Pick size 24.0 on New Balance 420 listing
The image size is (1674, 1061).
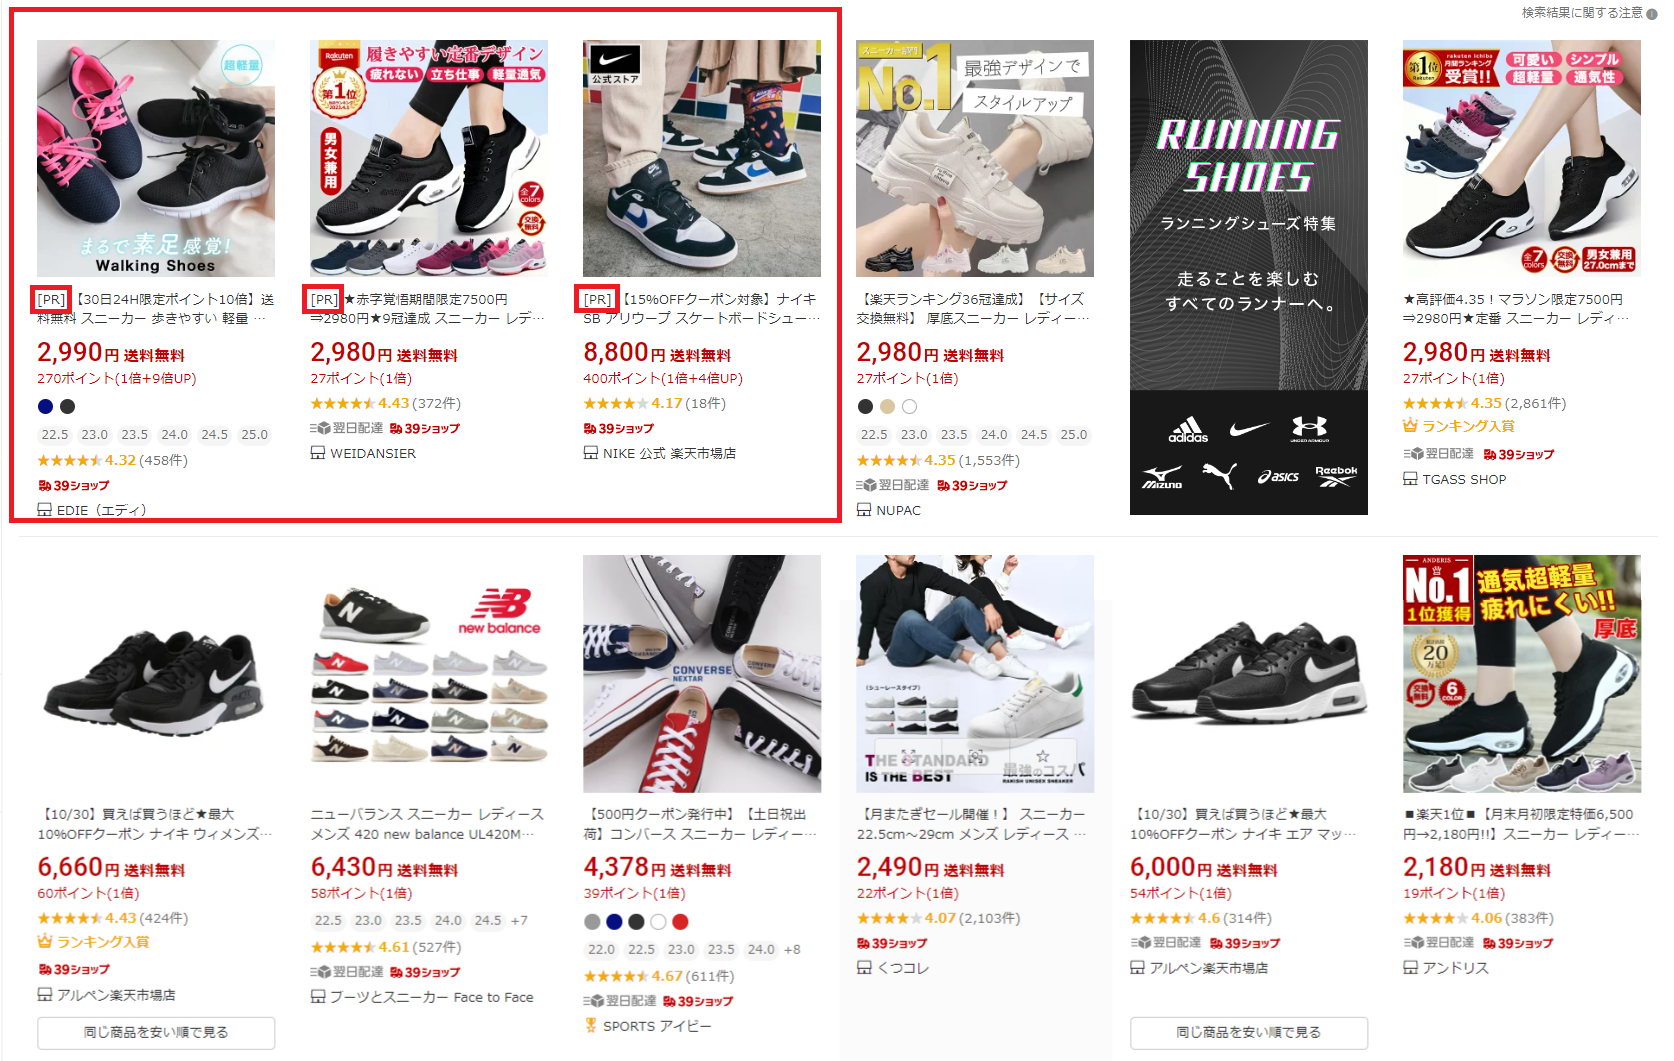point(448,921)
